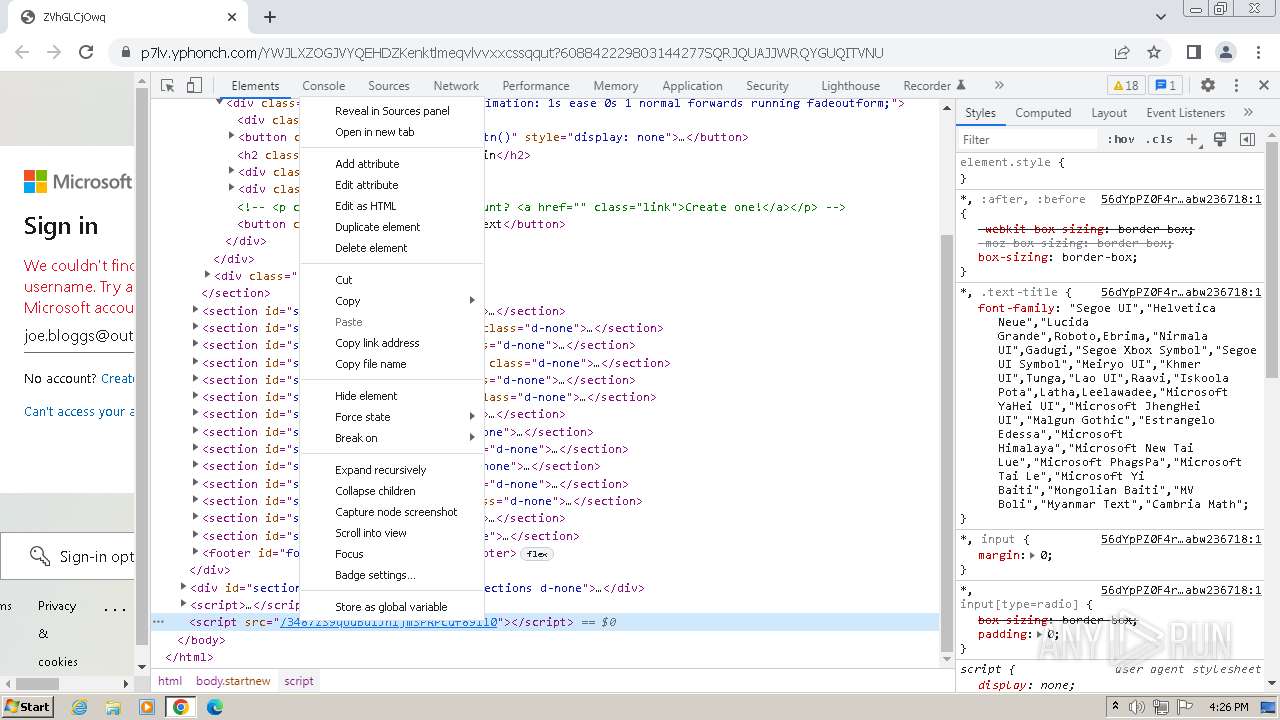This screenshot has height=720, width=1280.
Task: Open stylesheet source link beside .text-title rule
Action: 1181,292
